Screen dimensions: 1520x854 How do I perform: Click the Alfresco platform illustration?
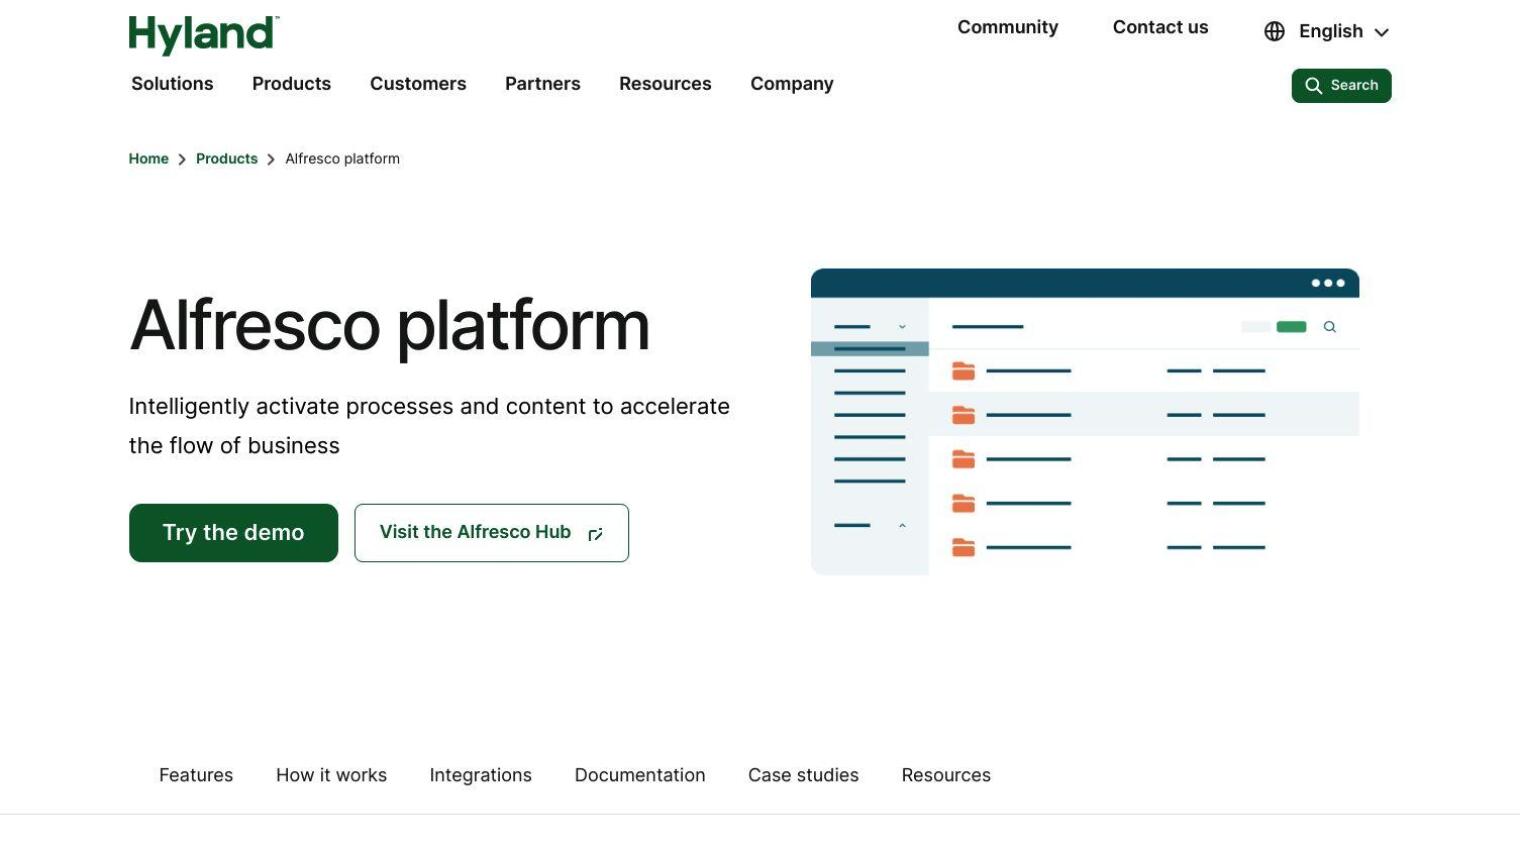tap(1085, 421)
